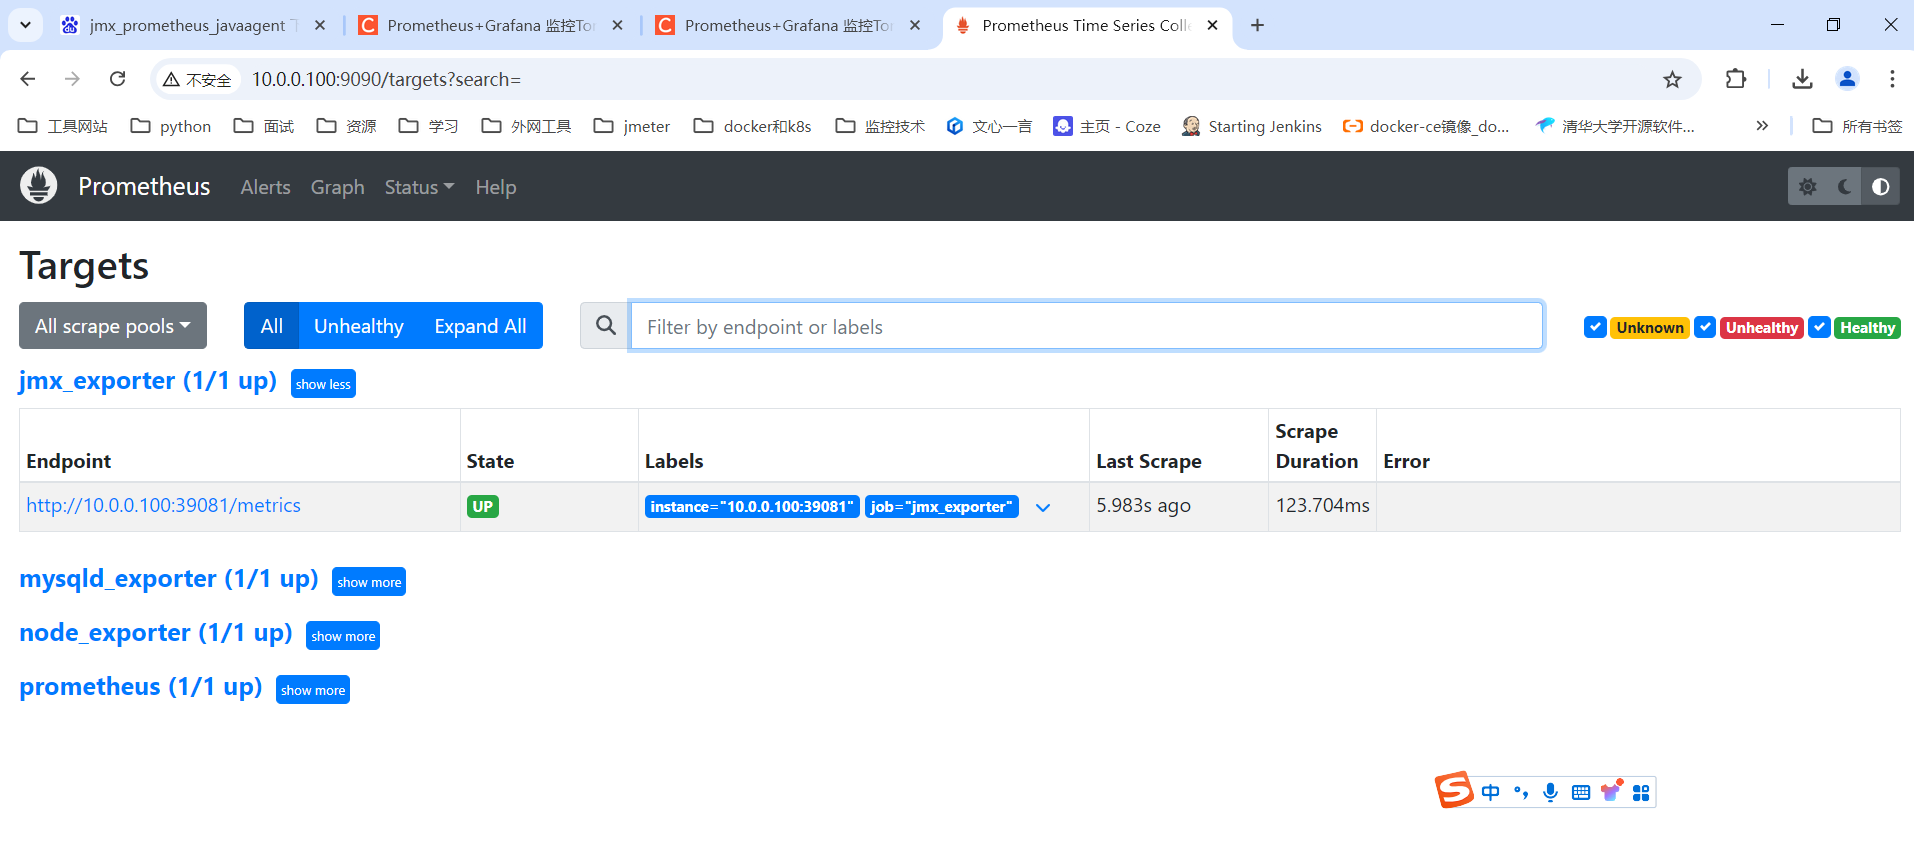1914x866 pixels.
Task: Click the Sogou input method logo
Action: click(1454, 790)
